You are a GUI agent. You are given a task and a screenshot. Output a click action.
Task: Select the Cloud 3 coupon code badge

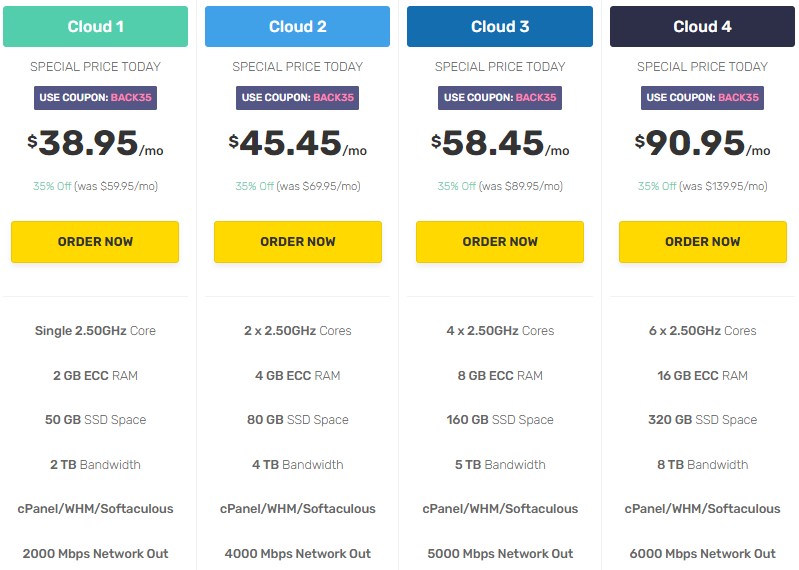(500, 98)
